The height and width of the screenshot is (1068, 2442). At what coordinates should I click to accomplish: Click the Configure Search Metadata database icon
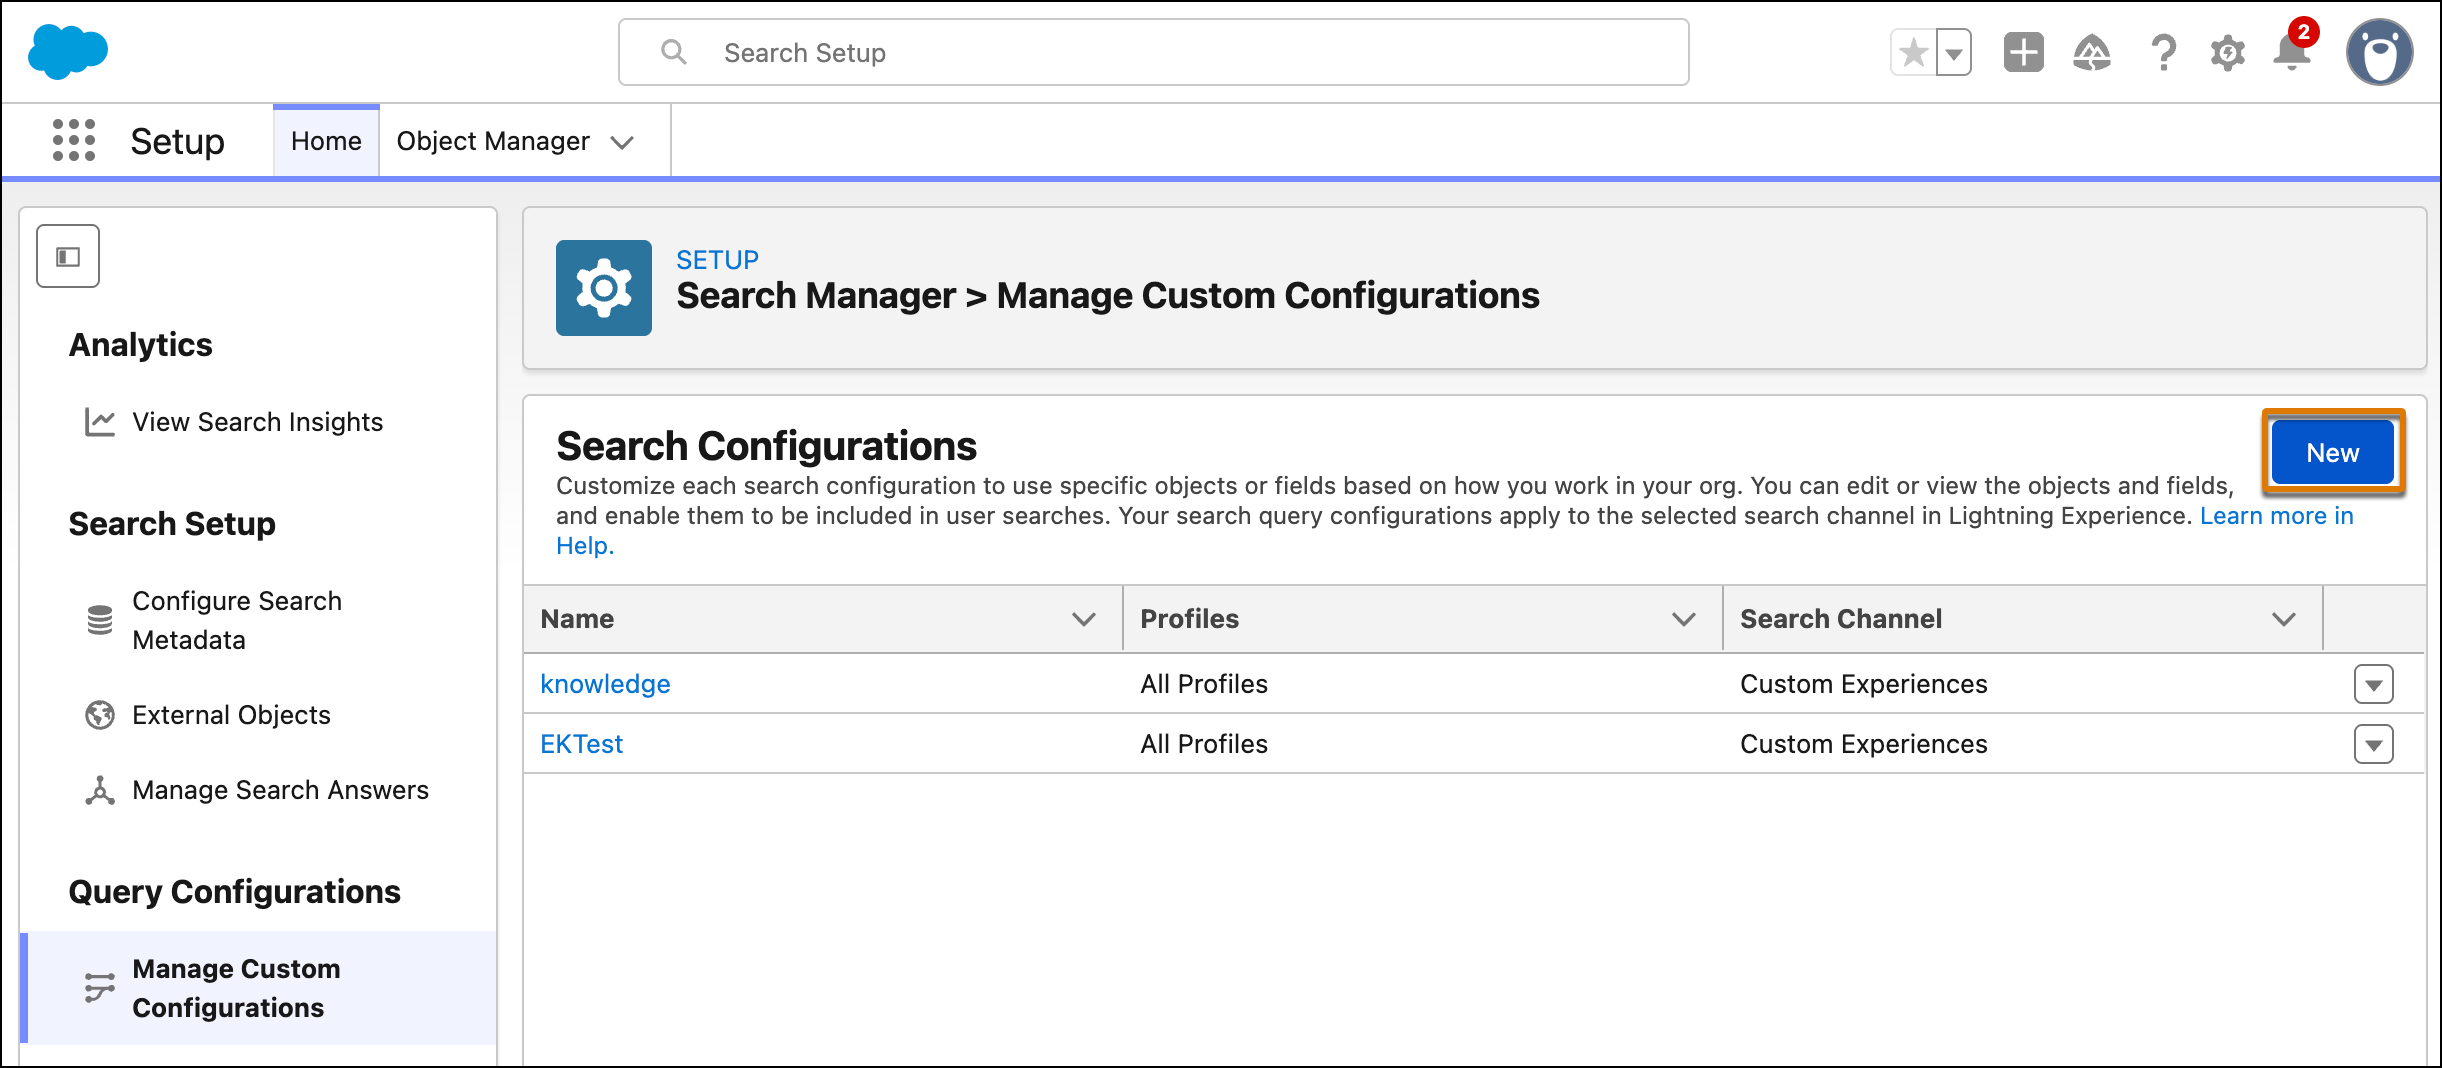click(x=99, y=620)
